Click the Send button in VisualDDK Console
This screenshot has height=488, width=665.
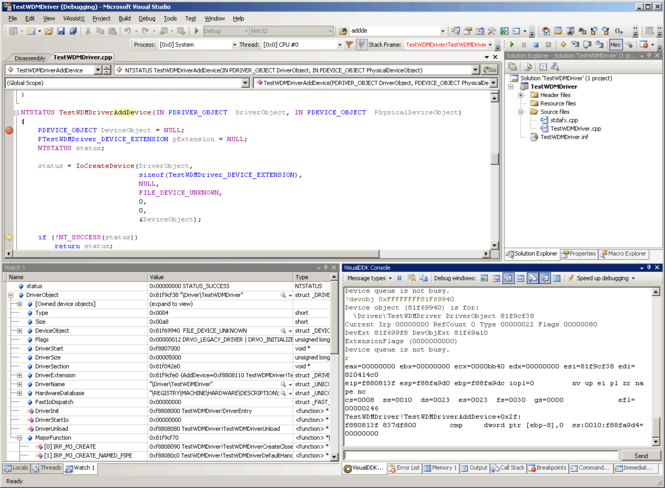pyautogui.click(x=640, y=455)
